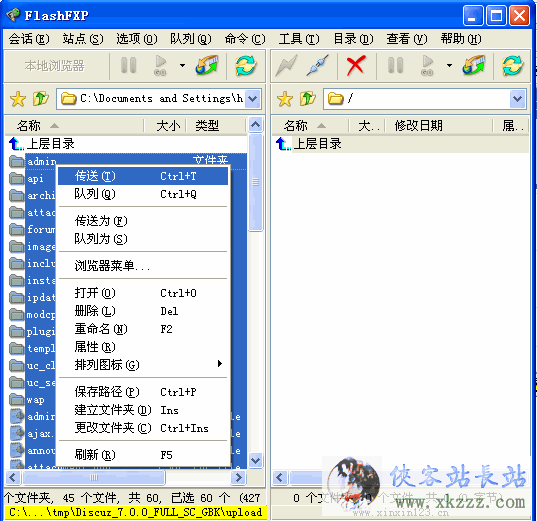
Task: Choose 建立文件夹(D) in context menu
Action: click(143, 410)
